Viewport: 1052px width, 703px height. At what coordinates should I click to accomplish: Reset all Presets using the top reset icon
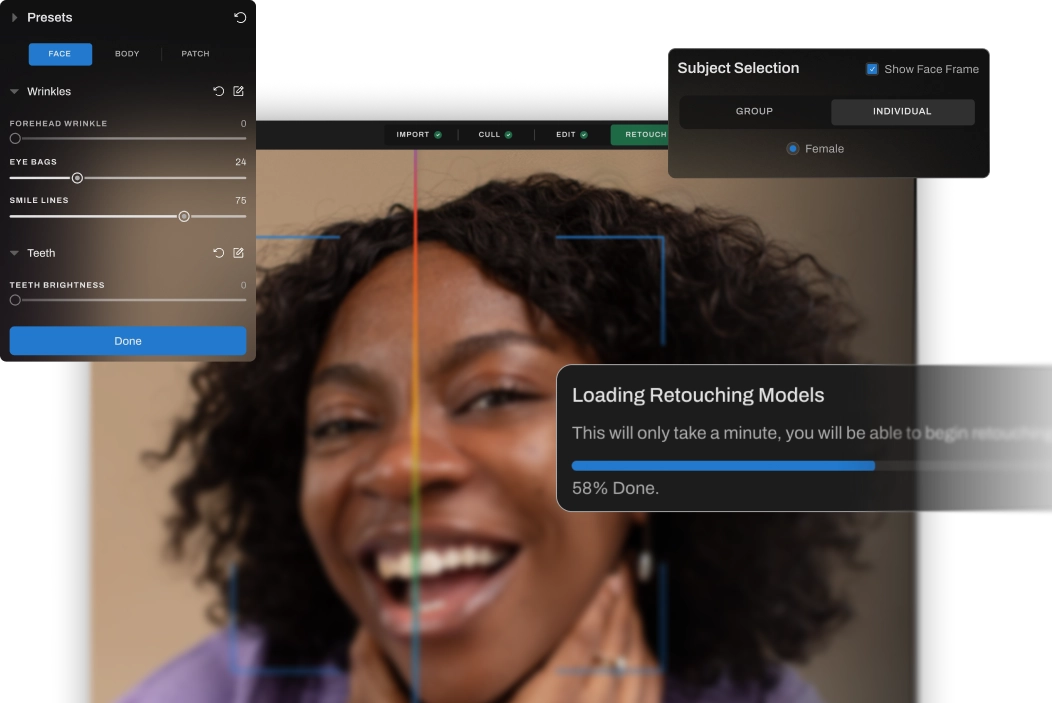coord(239,17)
